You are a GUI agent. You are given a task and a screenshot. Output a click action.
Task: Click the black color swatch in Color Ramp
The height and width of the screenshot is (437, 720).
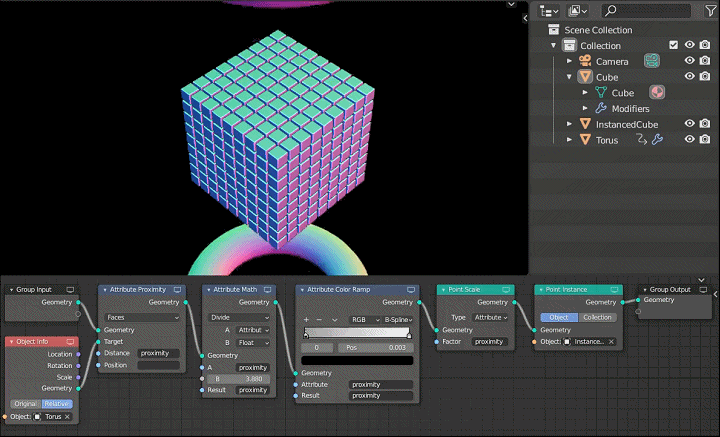click(357, 360)
